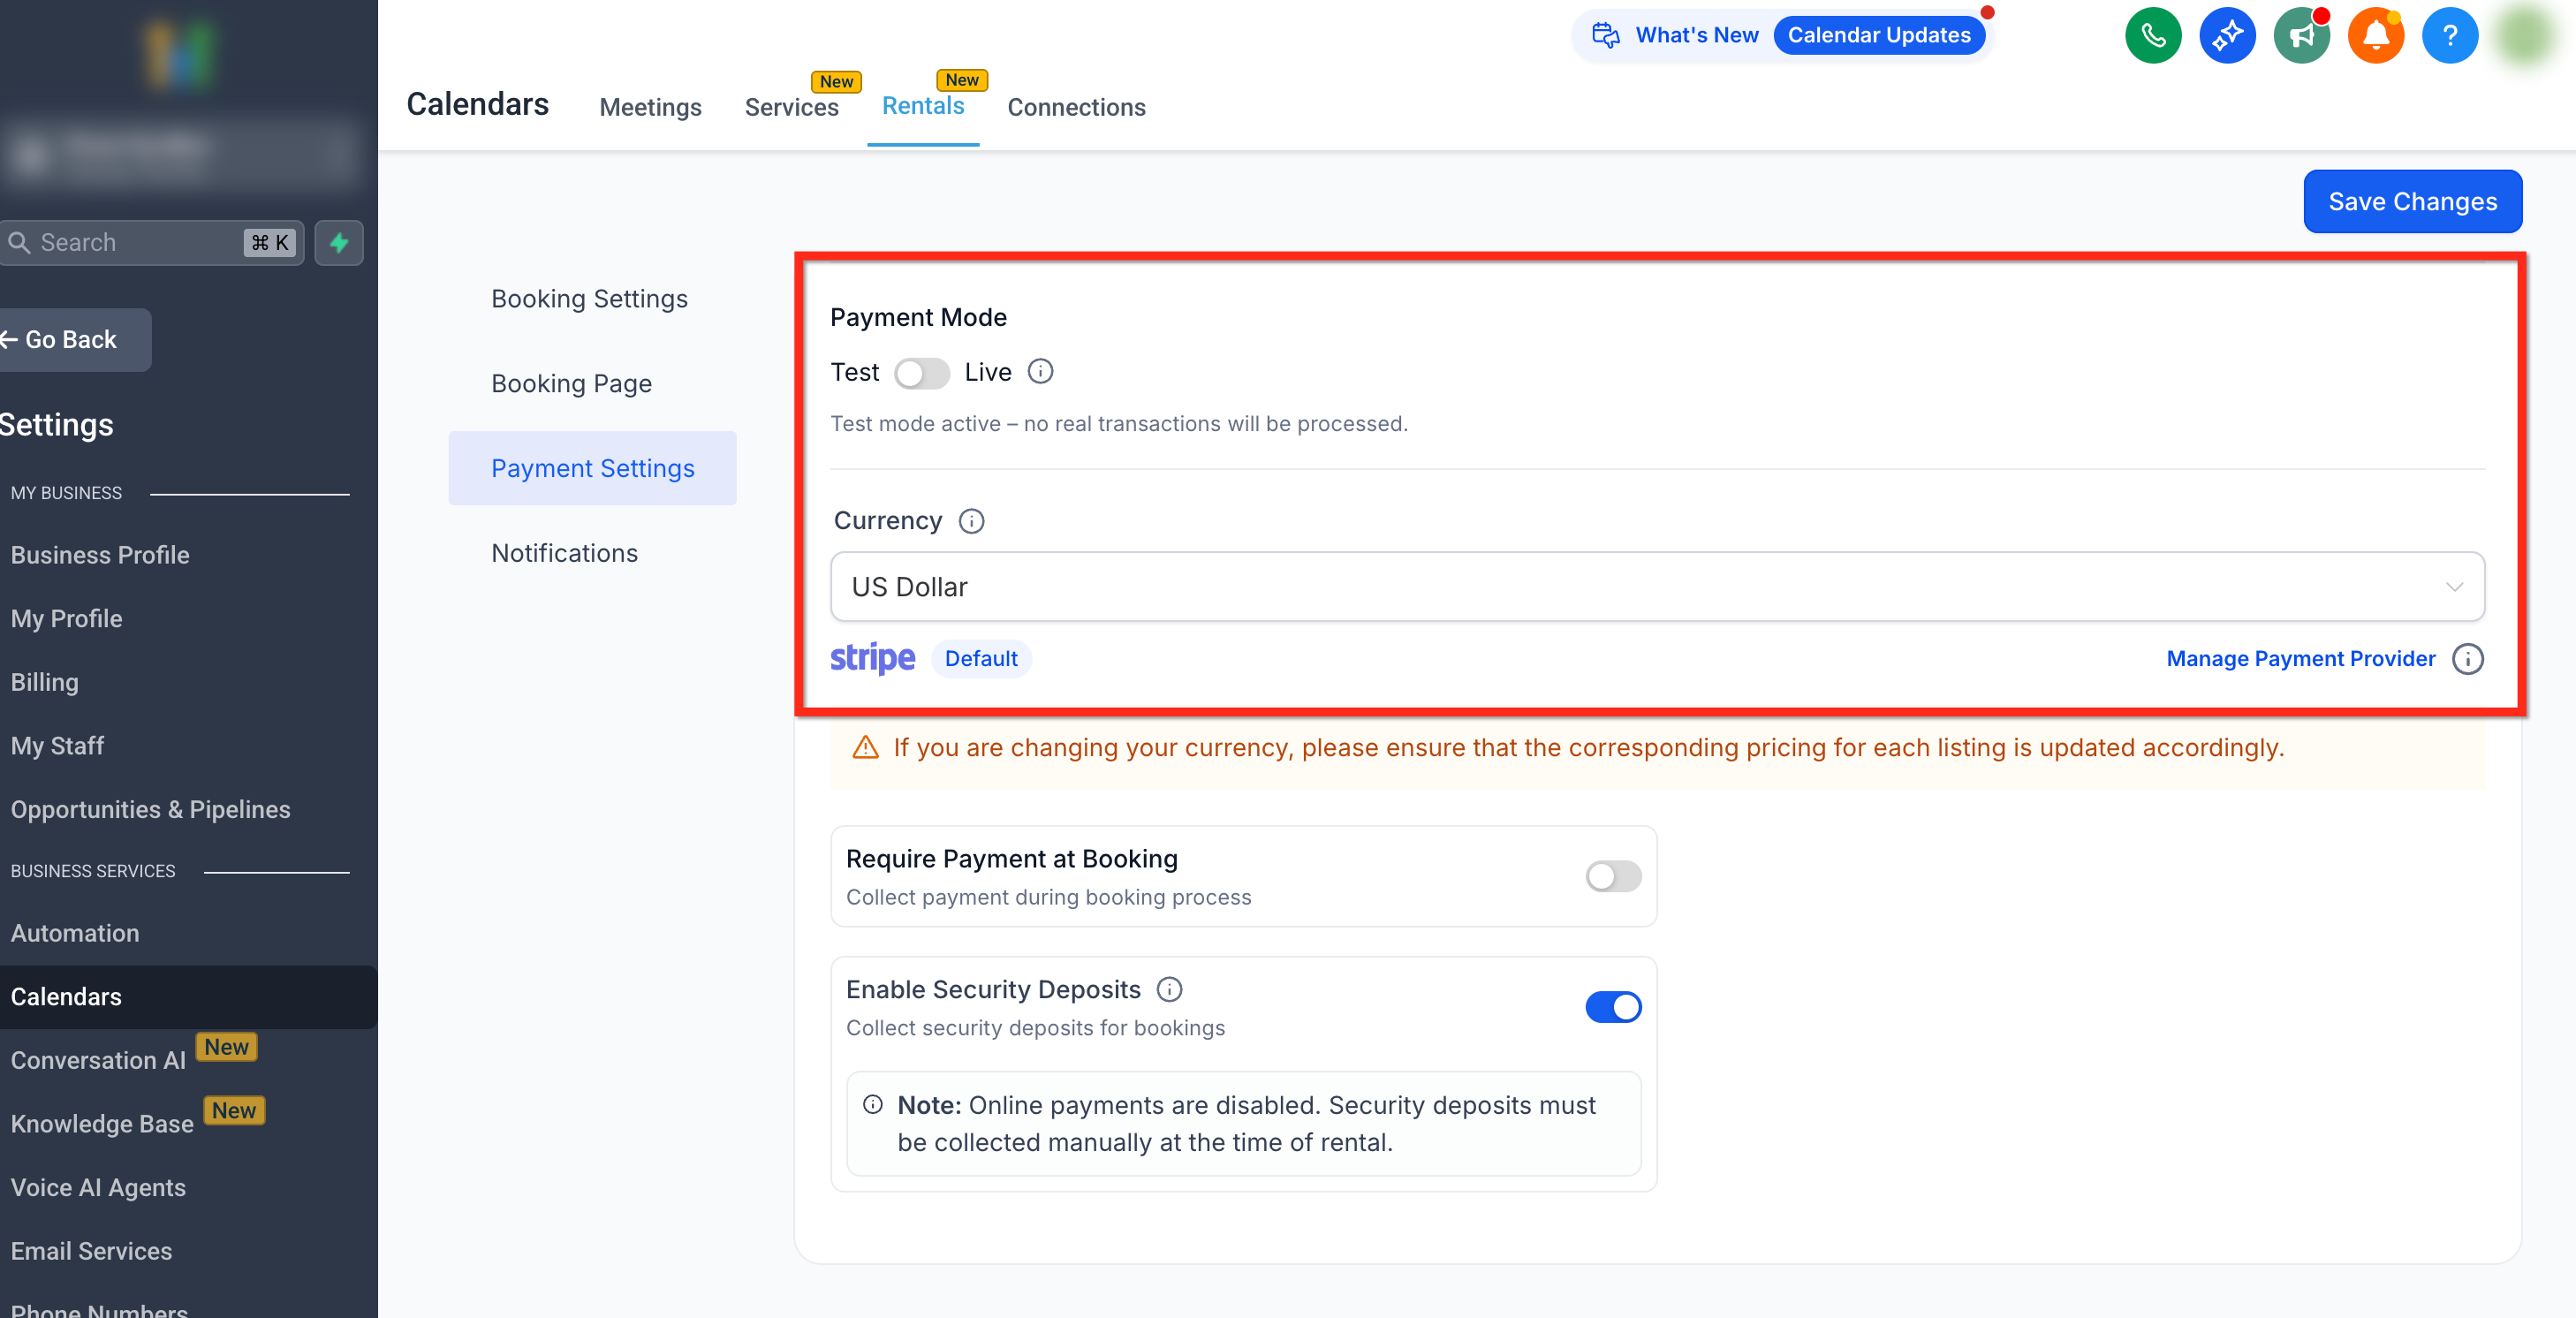2576x1318 pixels.
Task: Click info icon beside Live payment mode
Action: [x=1040, y=372]
